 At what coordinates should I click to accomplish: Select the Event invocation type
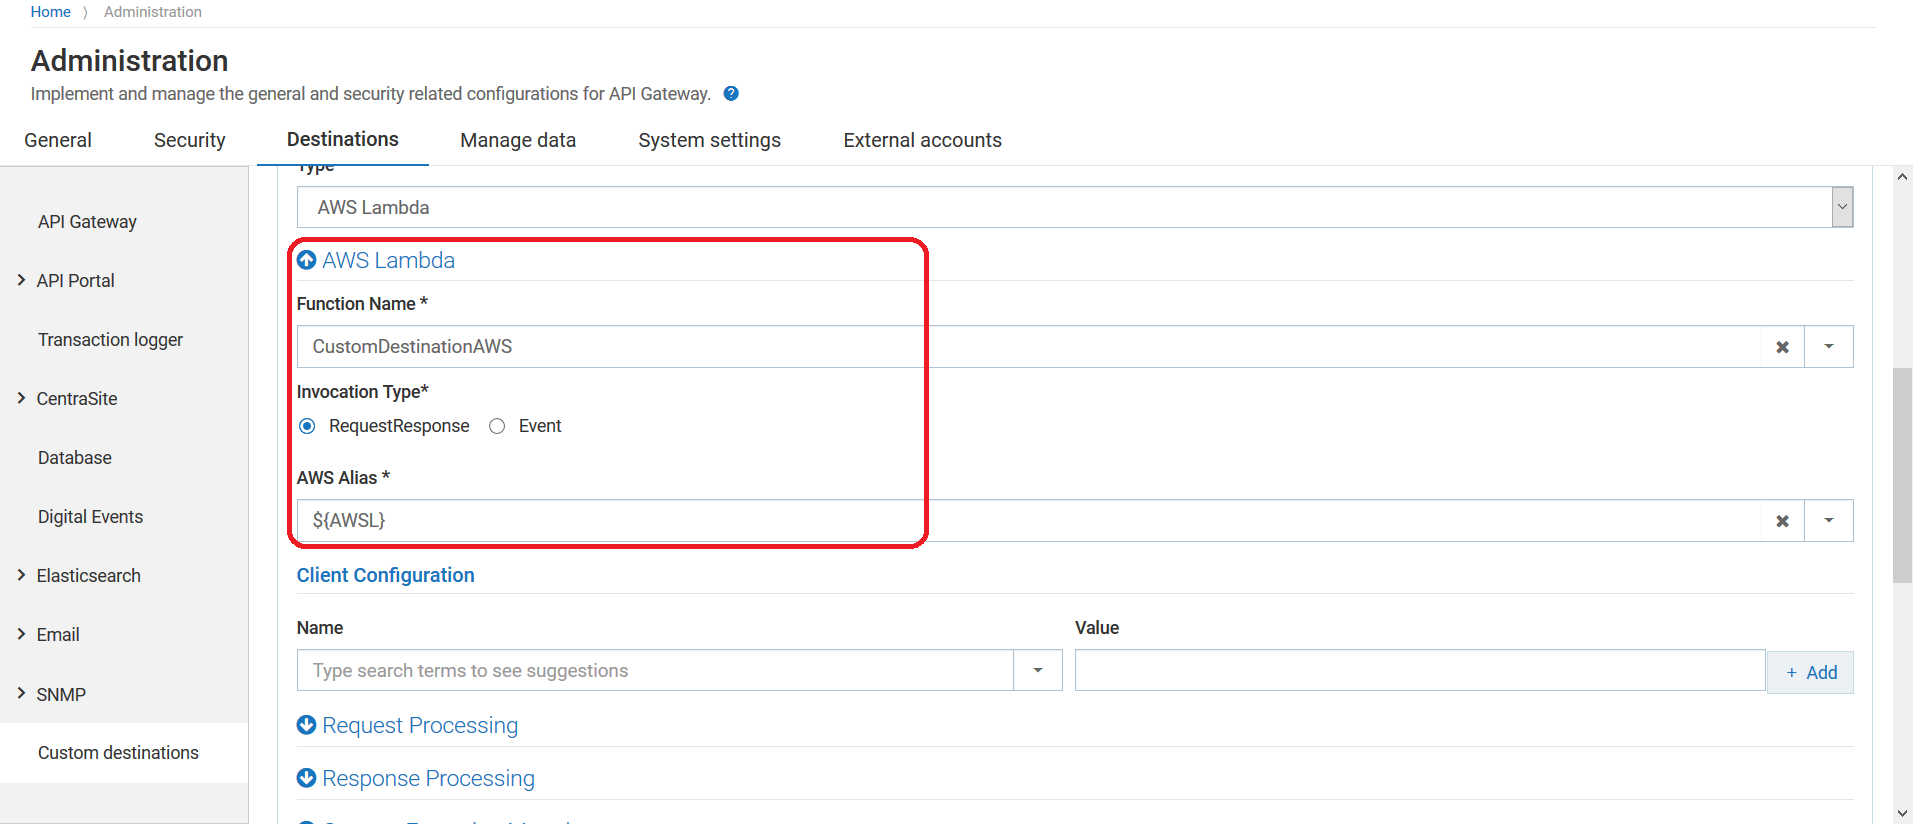click(x=497, y=426)
